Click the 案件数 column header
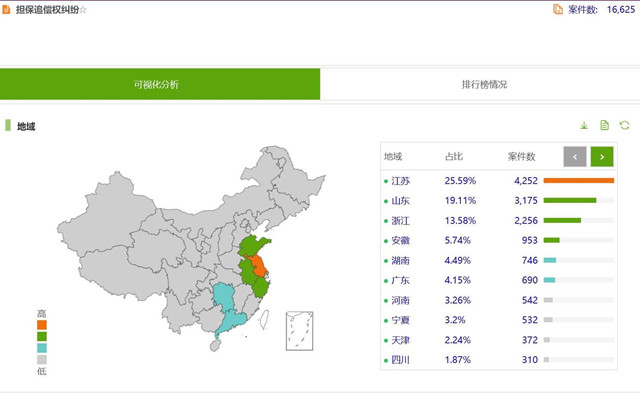 pyautogui.click(x=521, y=157)
